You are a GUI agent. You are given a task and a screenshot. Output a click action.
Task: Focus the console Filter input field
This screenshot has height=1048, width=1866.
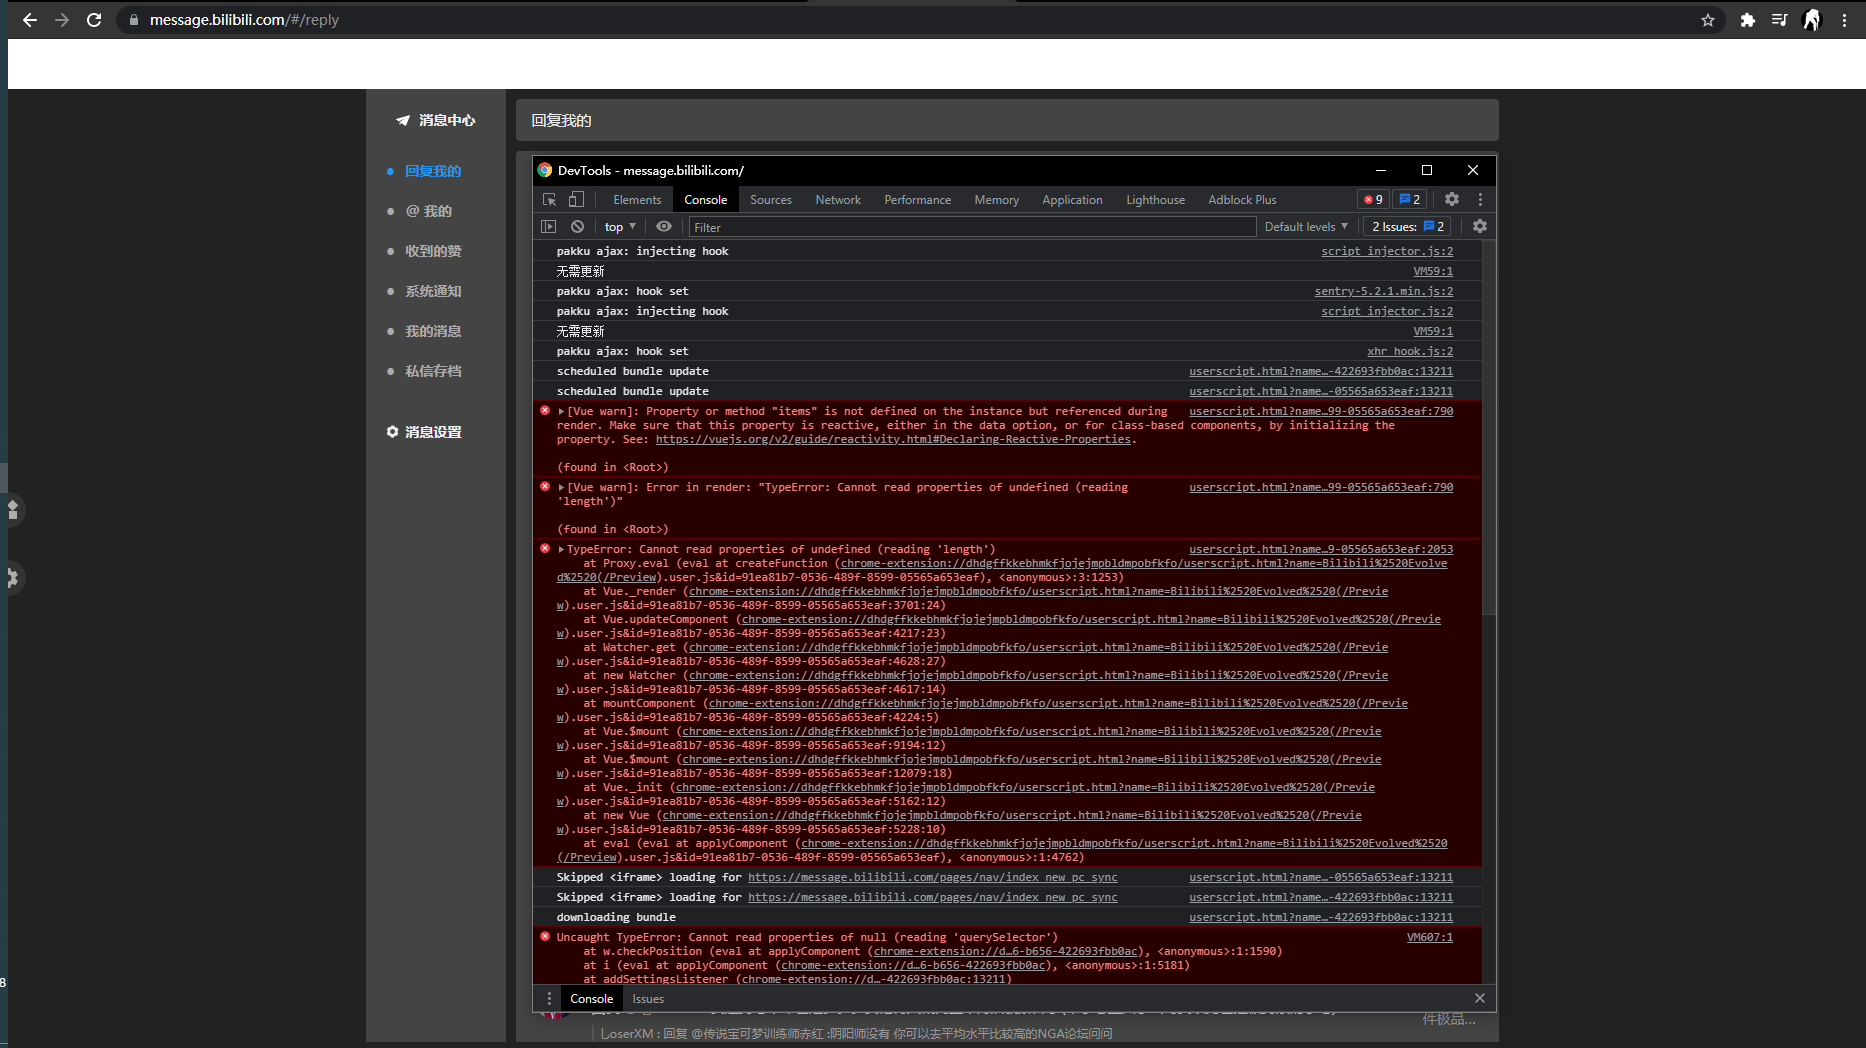coord(972,227)
